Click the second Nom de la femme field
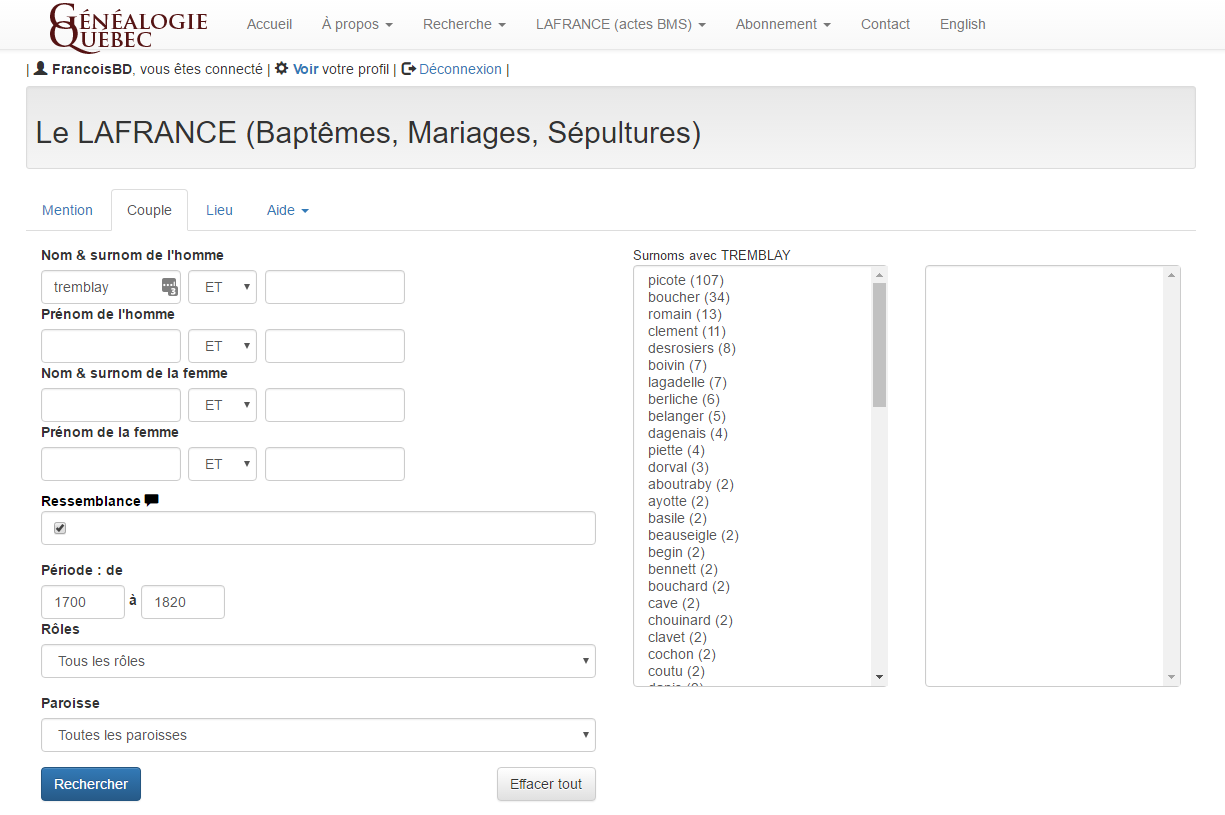This screenshot has width=1225, height=815. point(335,405)
